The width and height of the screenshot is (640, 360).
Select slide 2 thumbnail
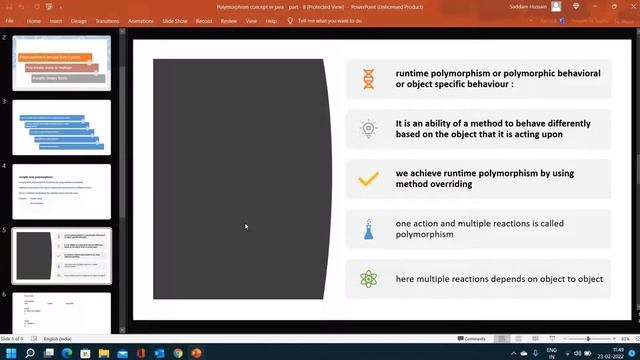coord(62,63)
